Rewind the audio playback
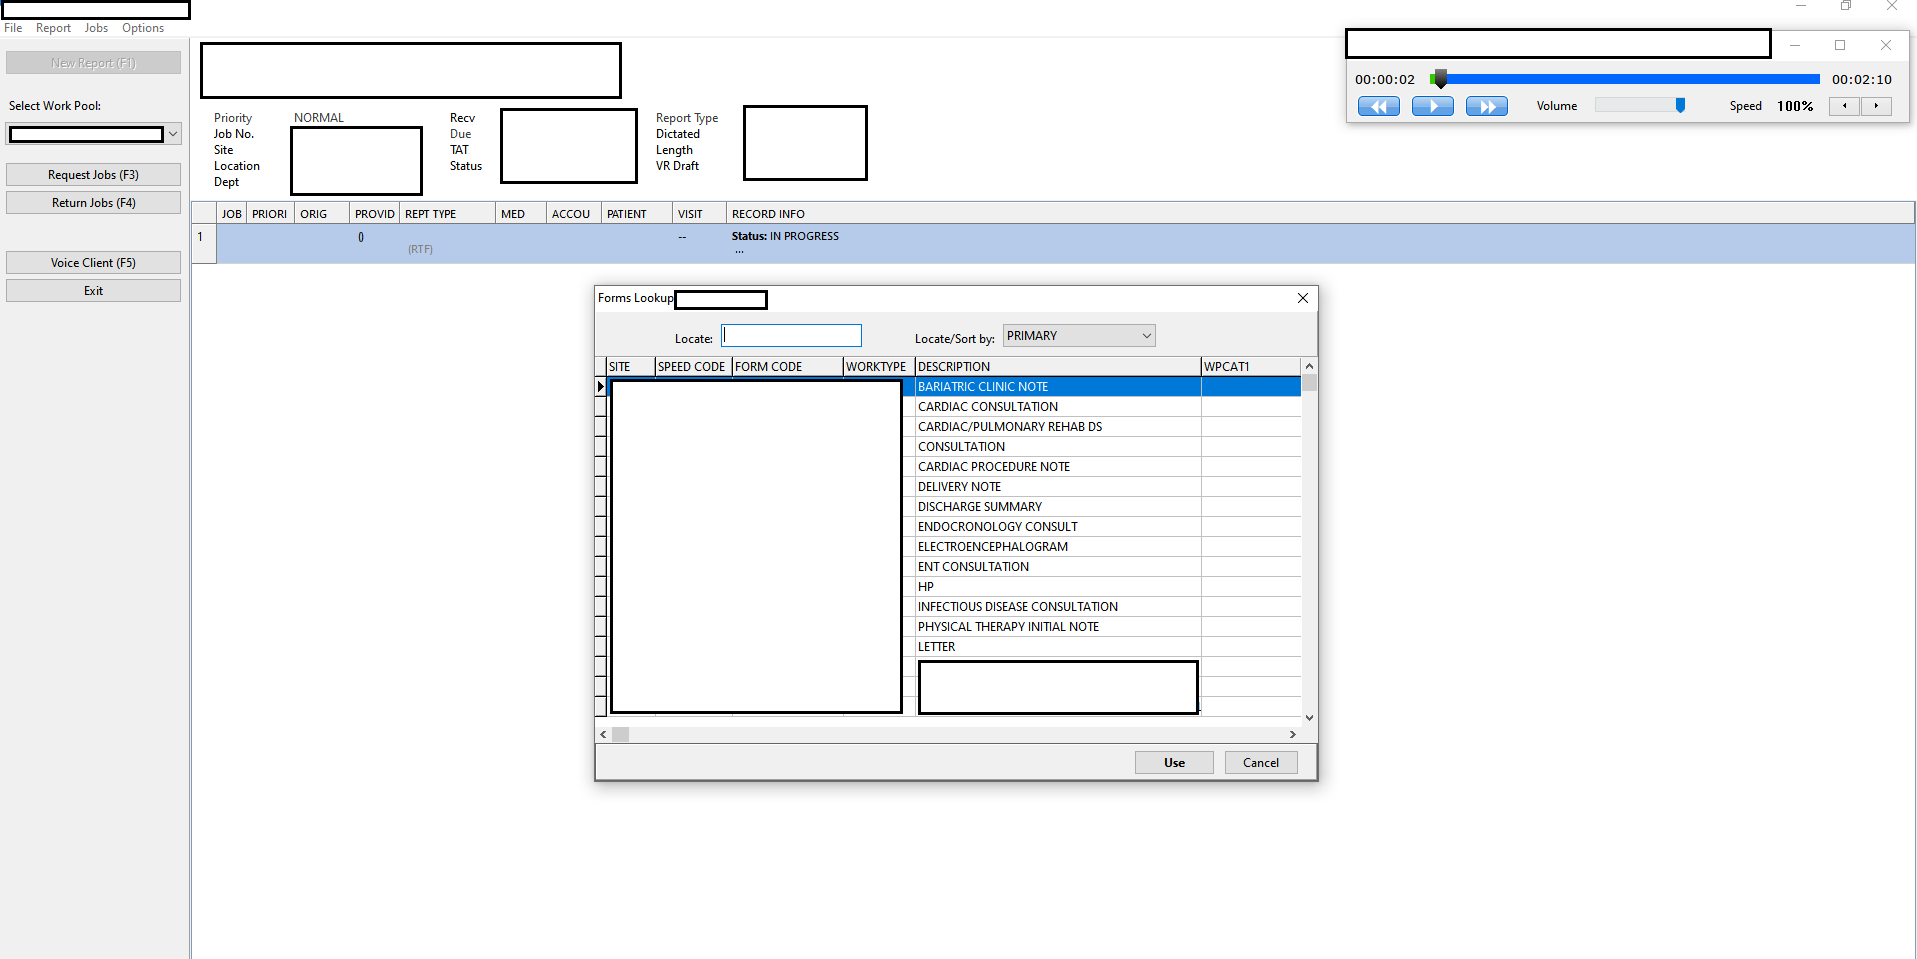 tap(1378, 106)
